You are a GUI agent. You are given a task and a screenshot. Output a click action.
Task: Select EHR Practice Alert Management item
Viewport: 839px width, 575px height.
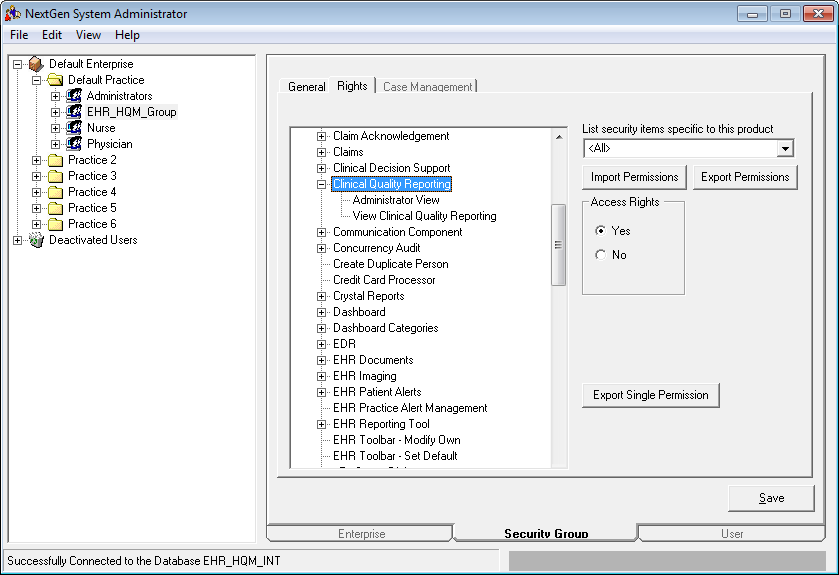point(410,408)
